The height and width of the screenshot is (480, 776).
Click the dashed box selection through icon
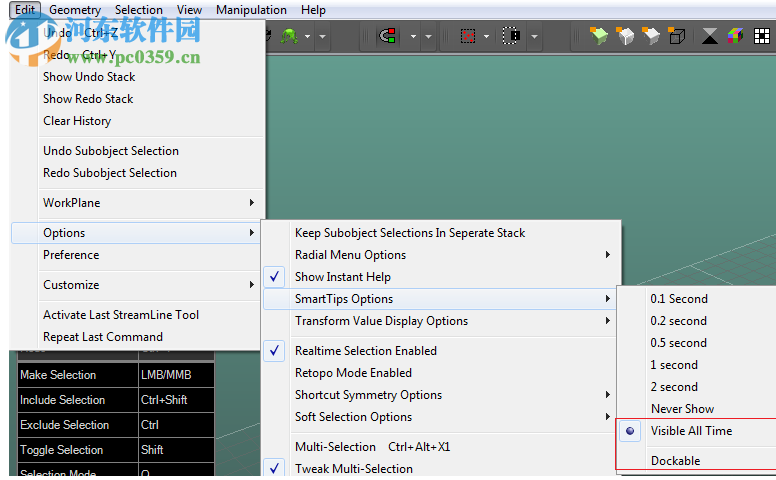click(x=512, y=36)
